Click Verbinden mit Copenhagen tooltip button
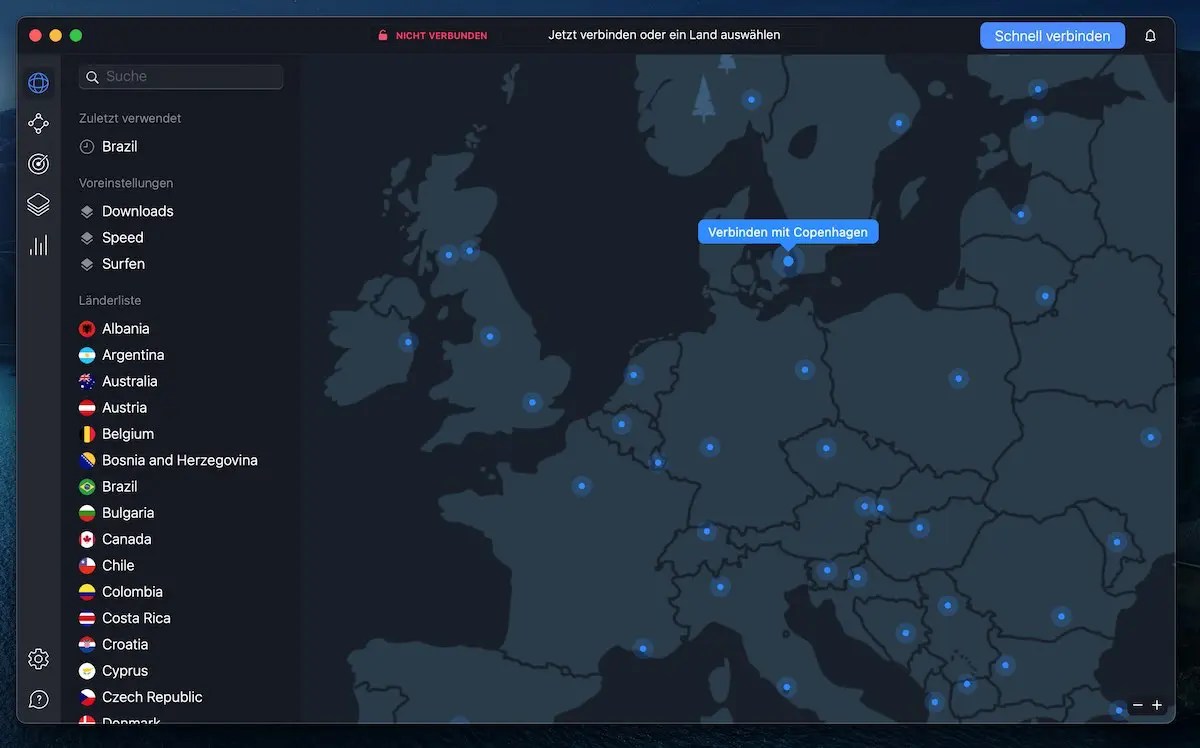Viewport: 1200px width, 748px height. pos(788,232)
